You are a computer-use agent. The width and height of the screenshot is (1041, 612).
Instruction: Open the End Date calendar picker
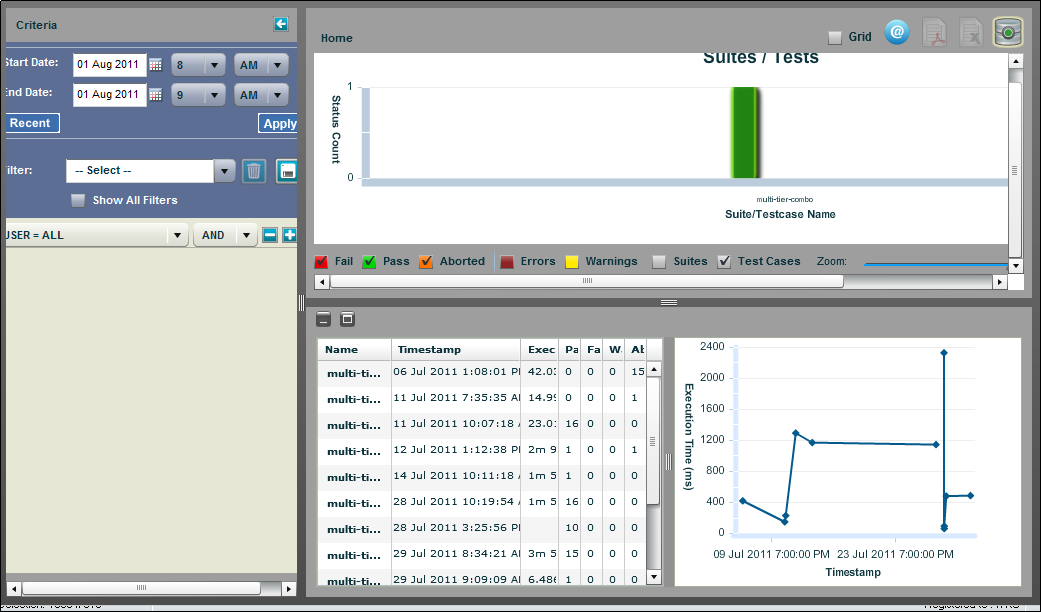[x=155, y=95]
